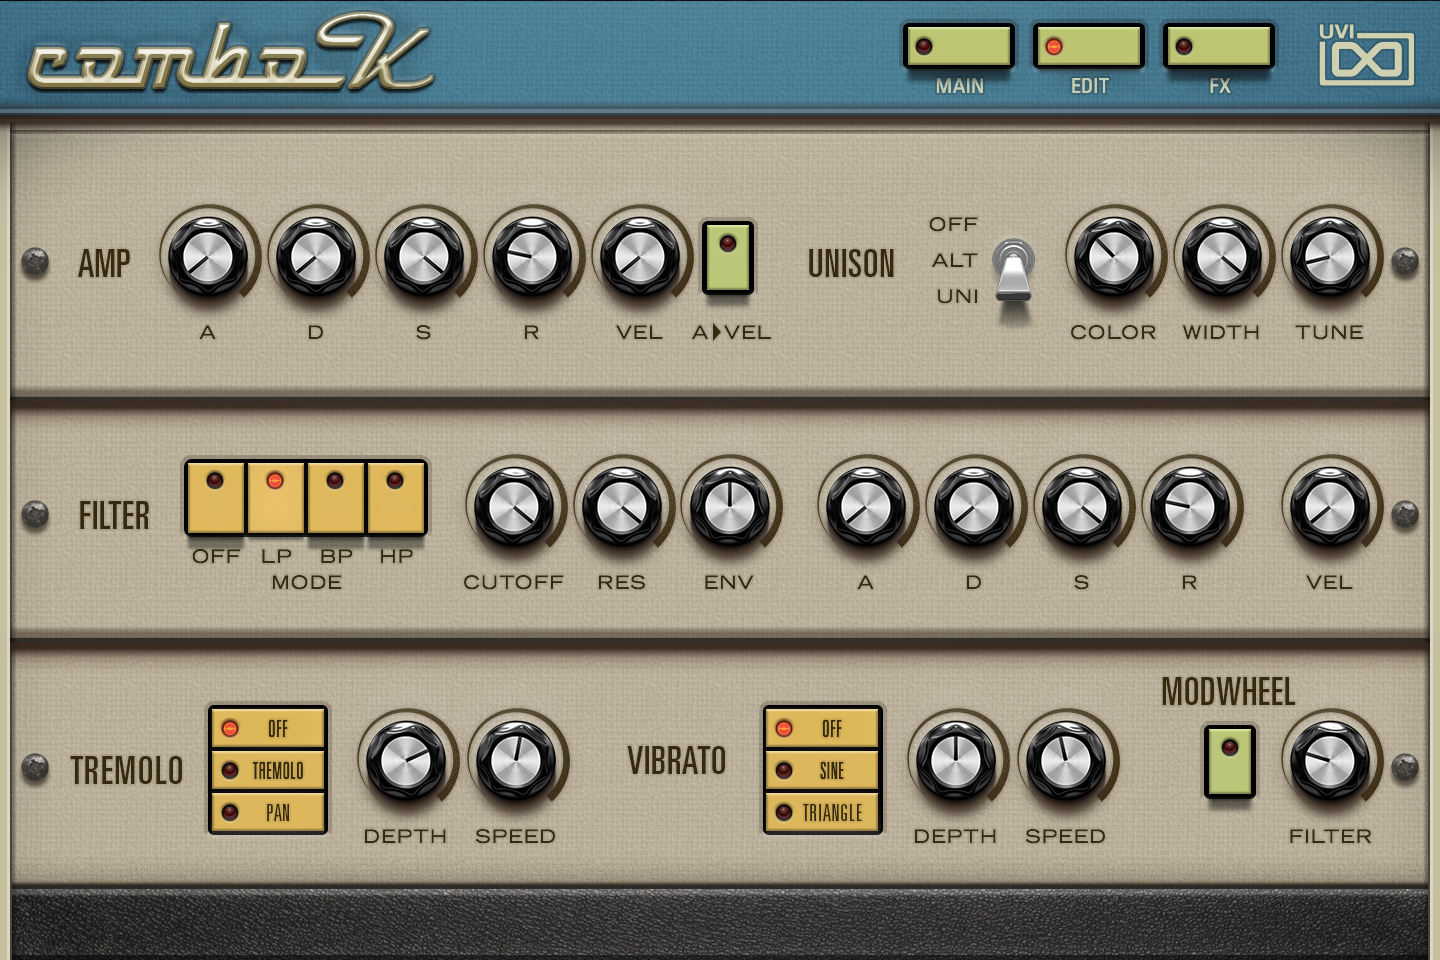Adjust the unison COLOR knob
This screenshot has width=1440, height=960.
coord(1114,258)
